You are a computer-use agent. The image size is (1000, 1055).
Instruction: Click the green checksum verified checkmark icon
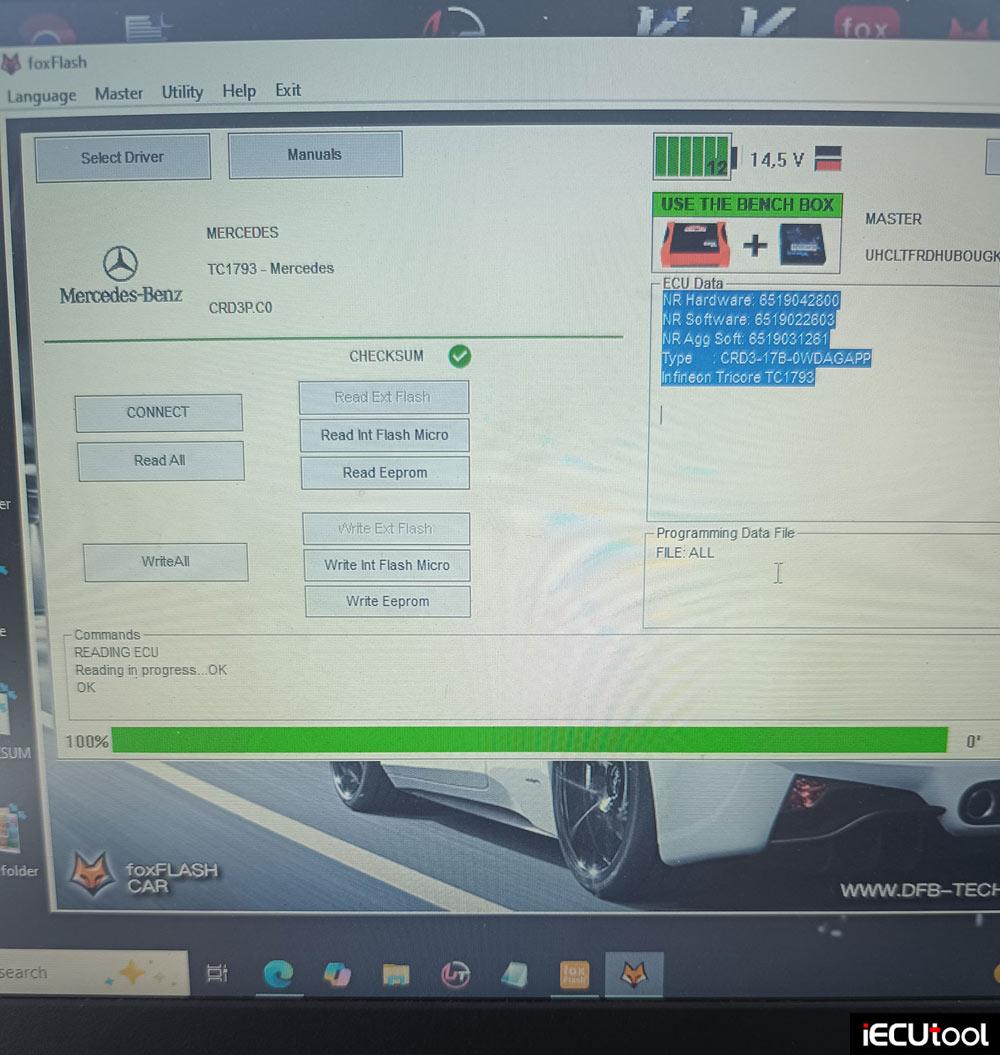click(x=460, y=357)
